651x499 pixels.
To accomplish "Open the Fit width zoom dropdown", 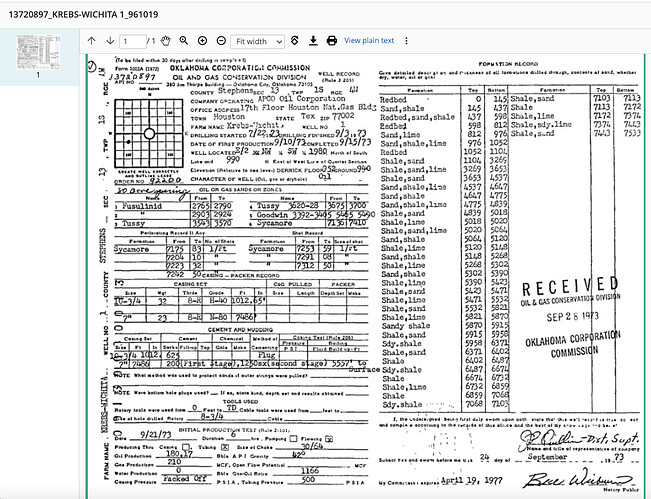I will [x=258, y=41].
